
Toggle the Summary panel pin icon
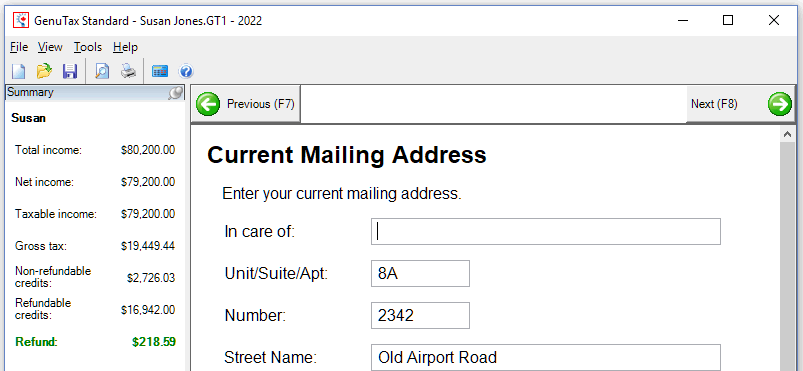pyautogui.click(x=176, y=93)
